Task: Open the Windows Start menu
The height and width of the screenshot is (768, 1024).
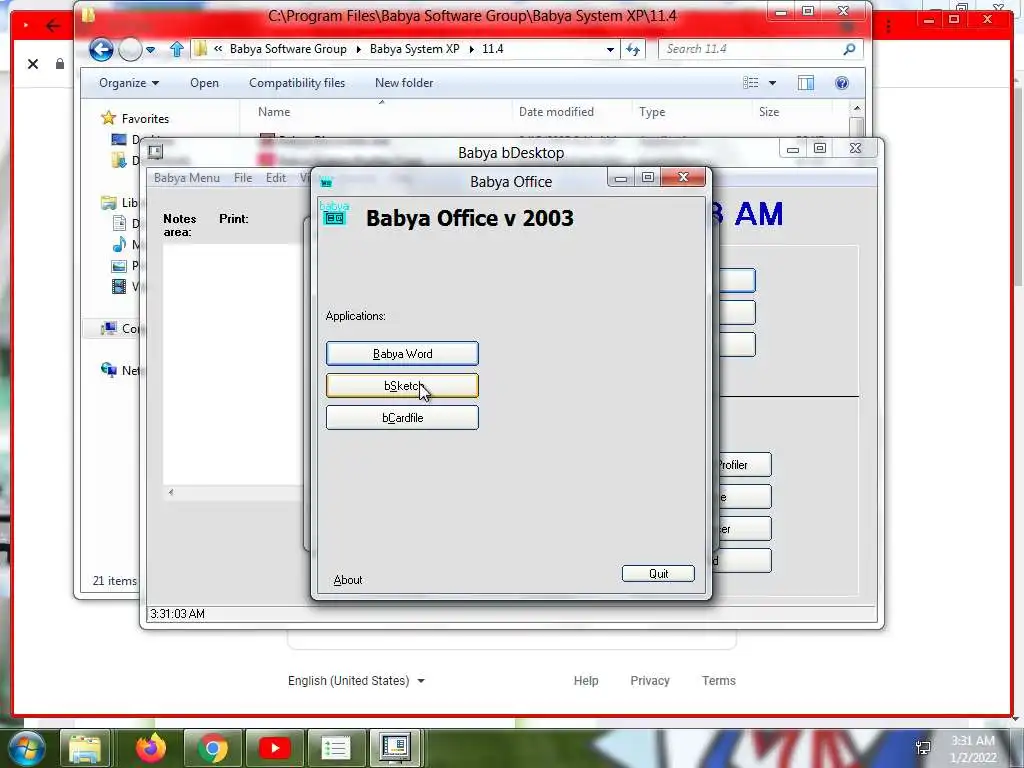Action: [26, 748]
